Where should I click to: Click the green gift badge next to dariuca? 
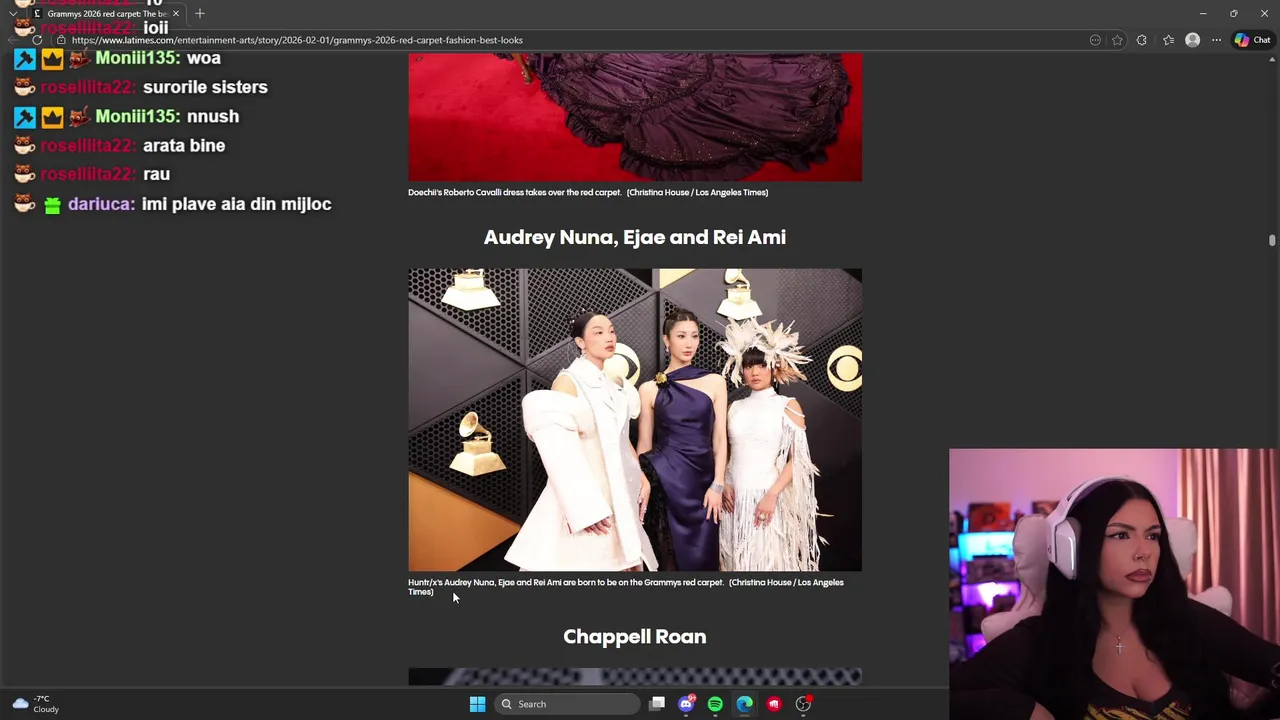click(x=52, y=205)
